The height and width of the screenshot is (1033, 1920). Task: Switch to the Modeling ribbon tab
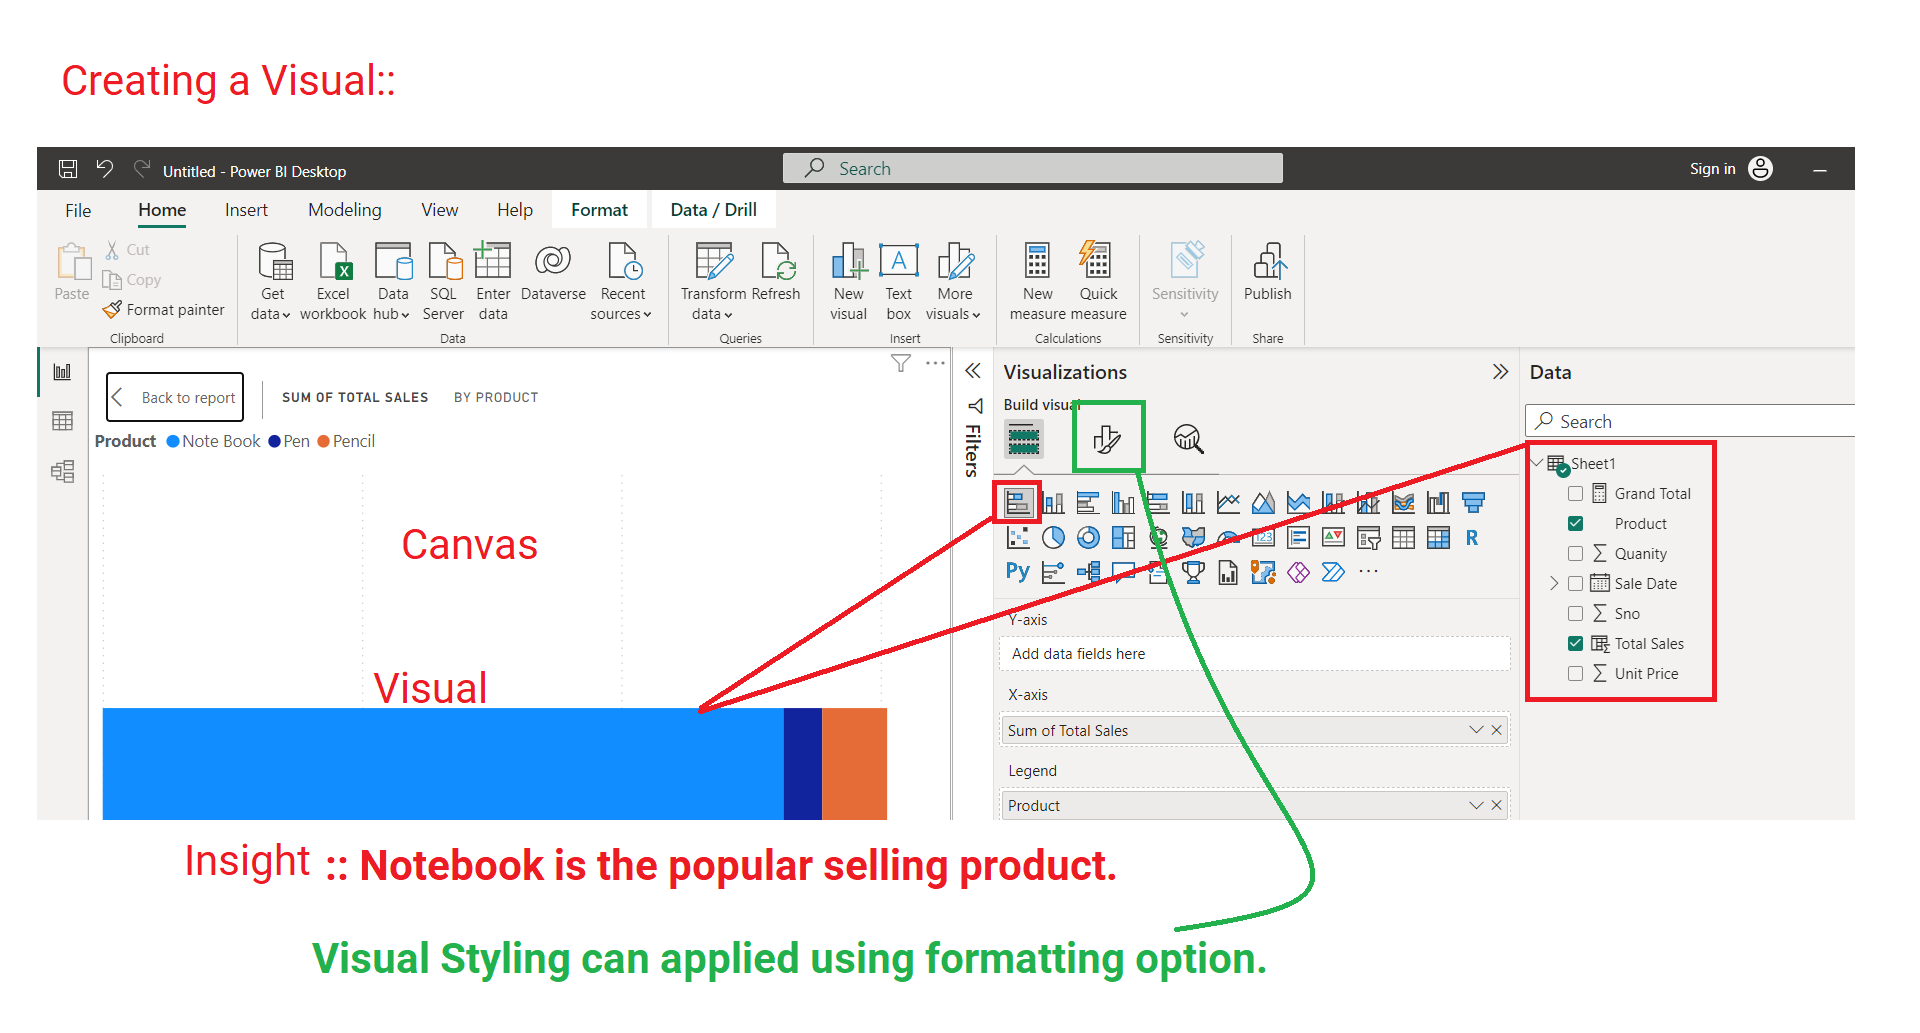[345, 210]
